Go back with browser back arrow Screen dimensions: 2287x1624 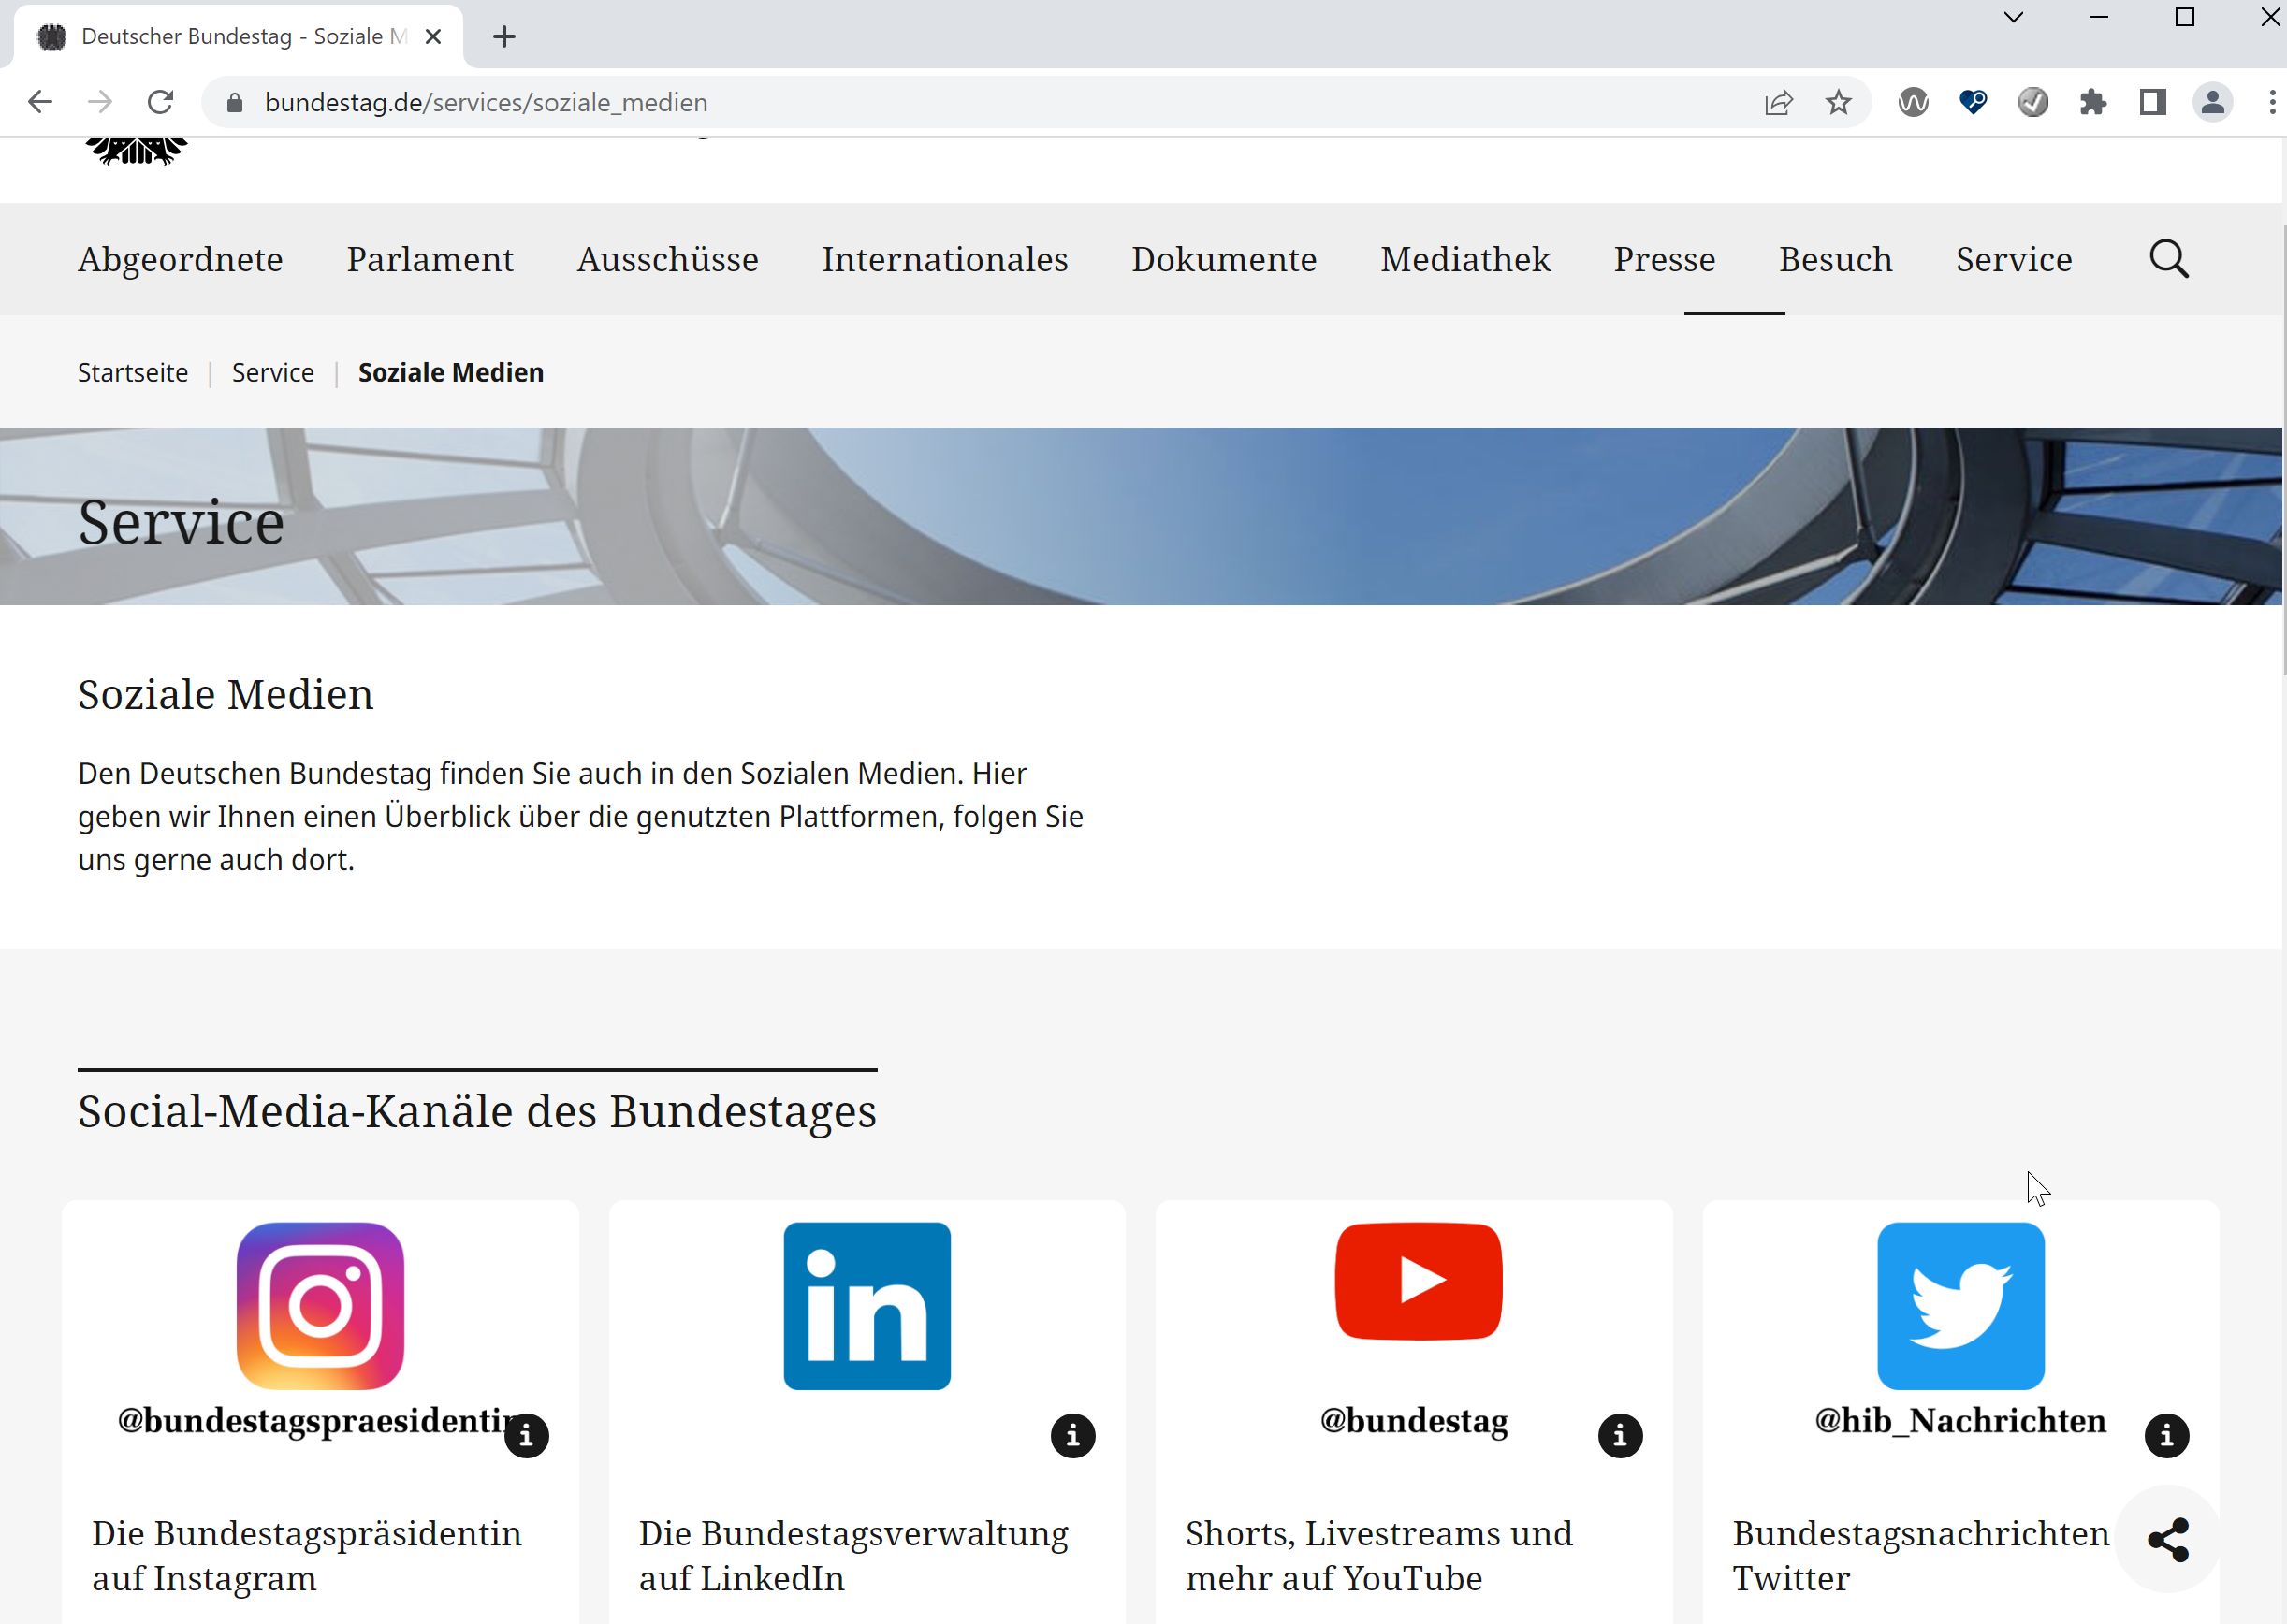point(40,102)
